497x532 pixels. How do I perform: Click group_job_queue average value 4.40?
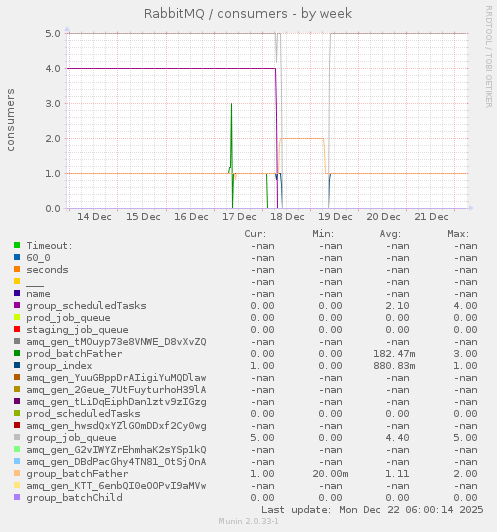pyautogui.click(x=397, y=438)
